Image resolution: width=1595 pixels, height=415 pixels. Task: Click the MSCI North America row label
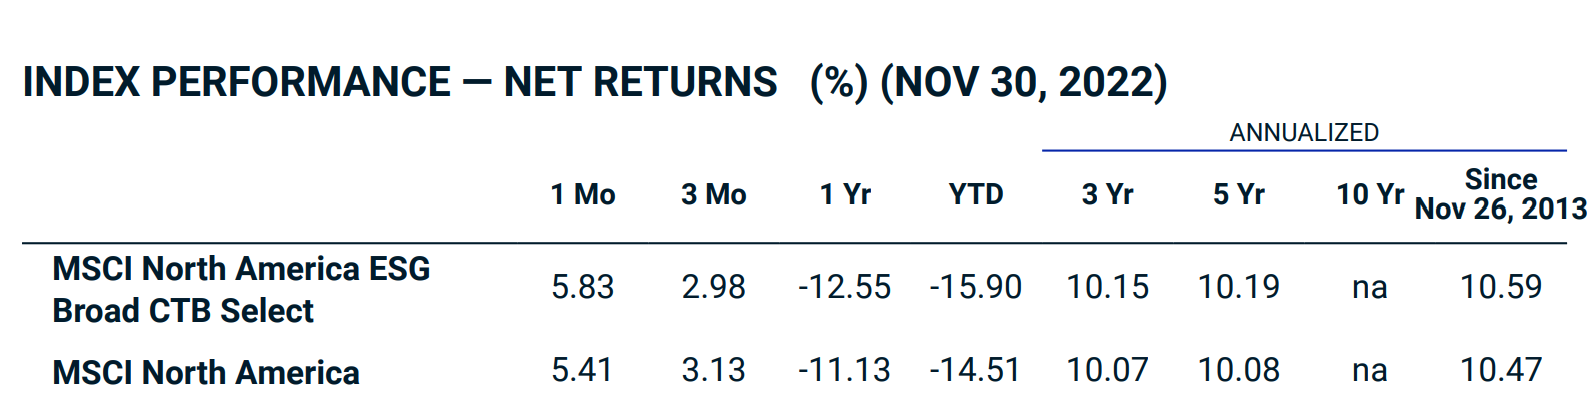pos(206,373)
